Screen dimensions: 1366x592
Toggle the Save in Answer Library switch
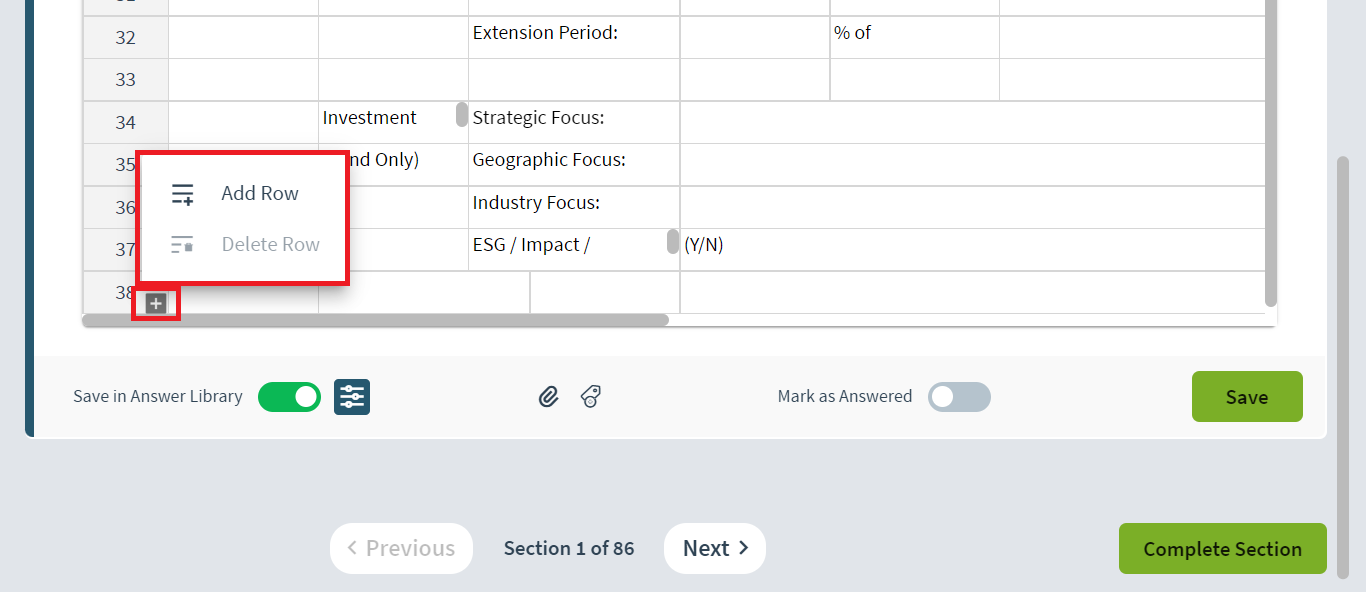289,397
